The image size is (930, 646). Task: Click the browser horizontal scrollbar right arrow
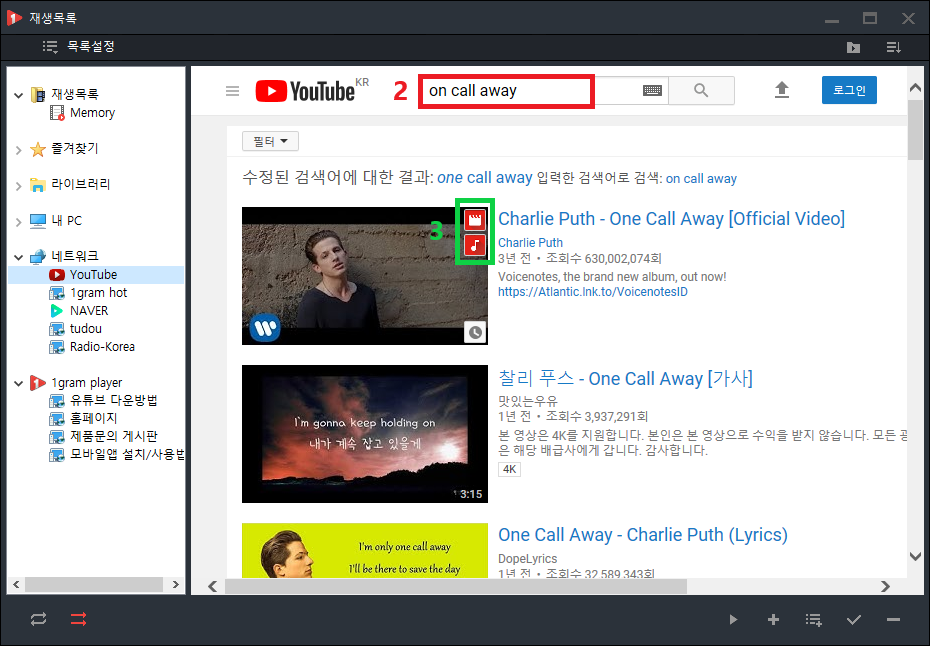point(885,586)
